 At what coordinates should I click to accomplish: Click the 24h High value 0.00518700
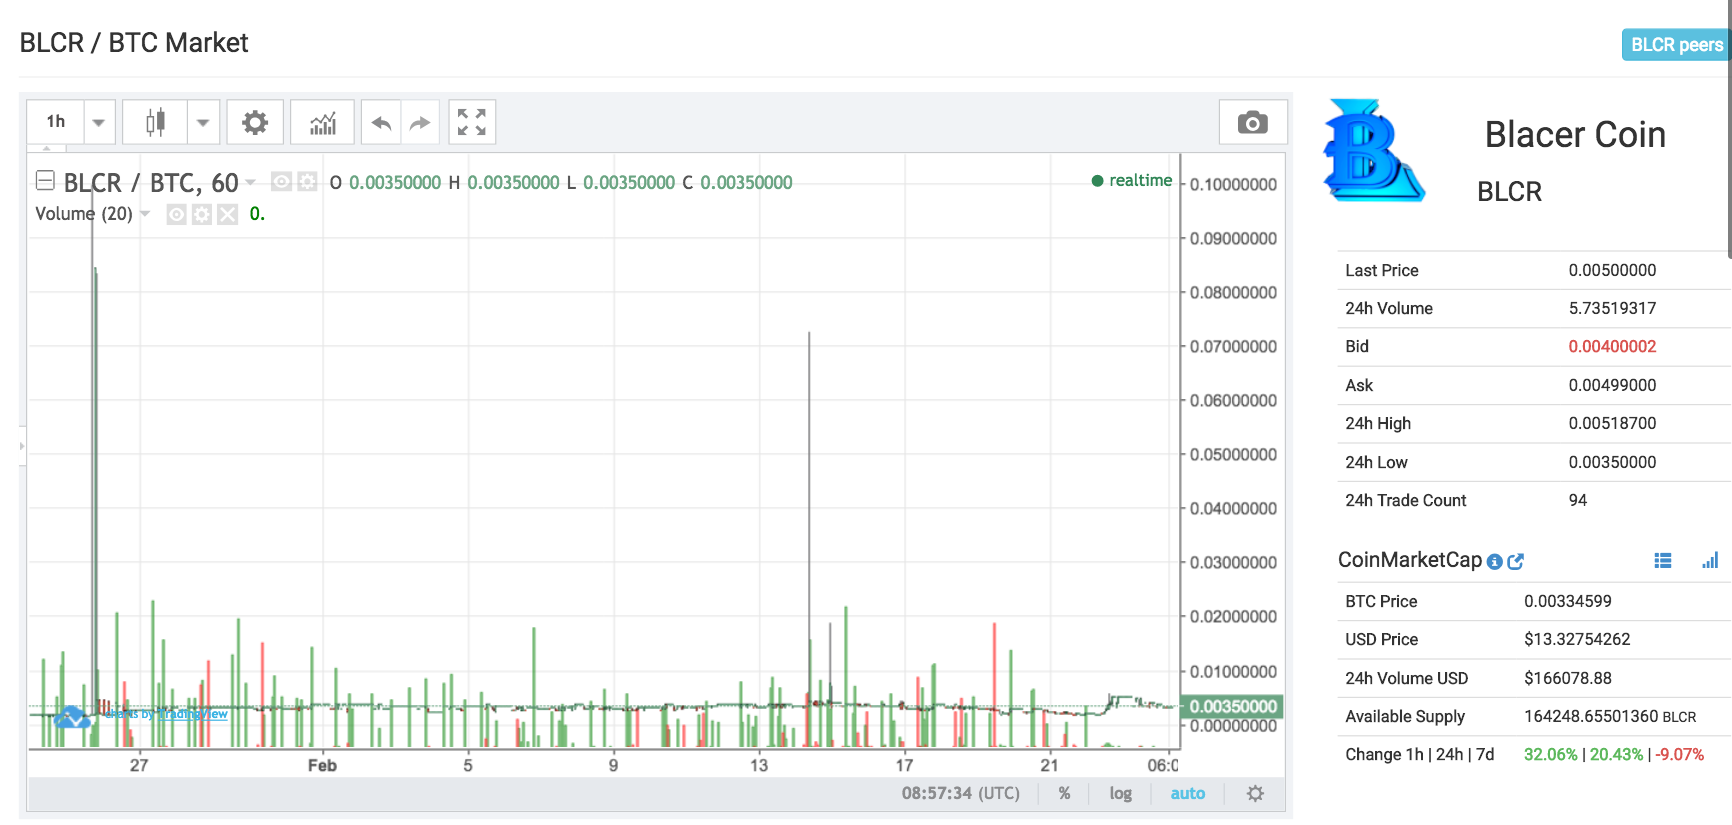tap(1612, 423)
